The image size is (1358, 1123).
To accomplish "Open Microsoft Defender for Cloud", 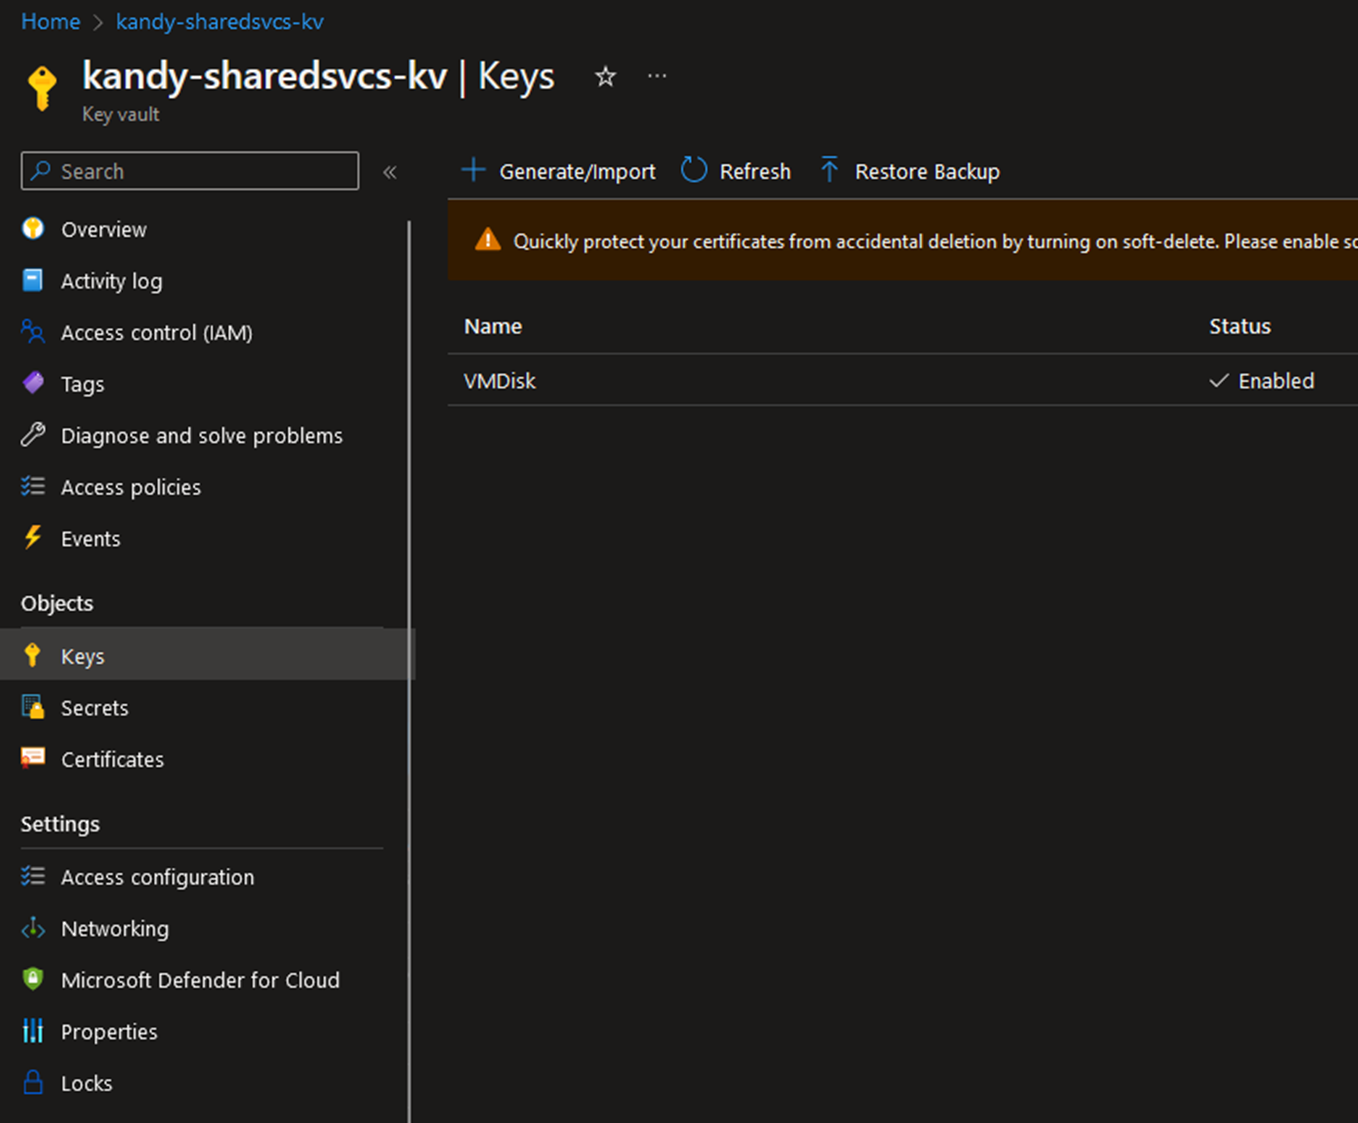I will [200, 980].
